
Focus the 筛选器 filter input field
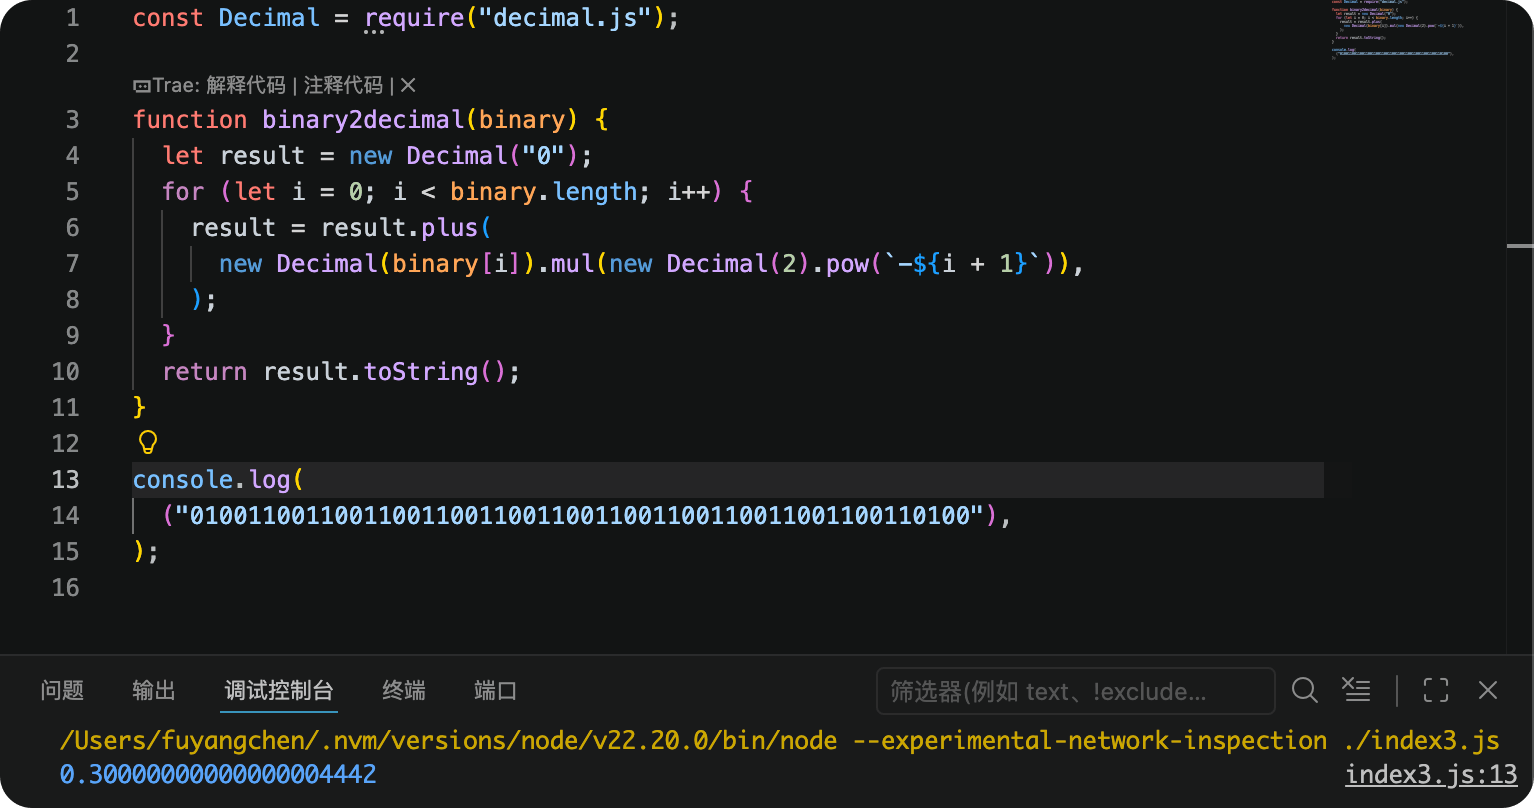[1075, 691]
